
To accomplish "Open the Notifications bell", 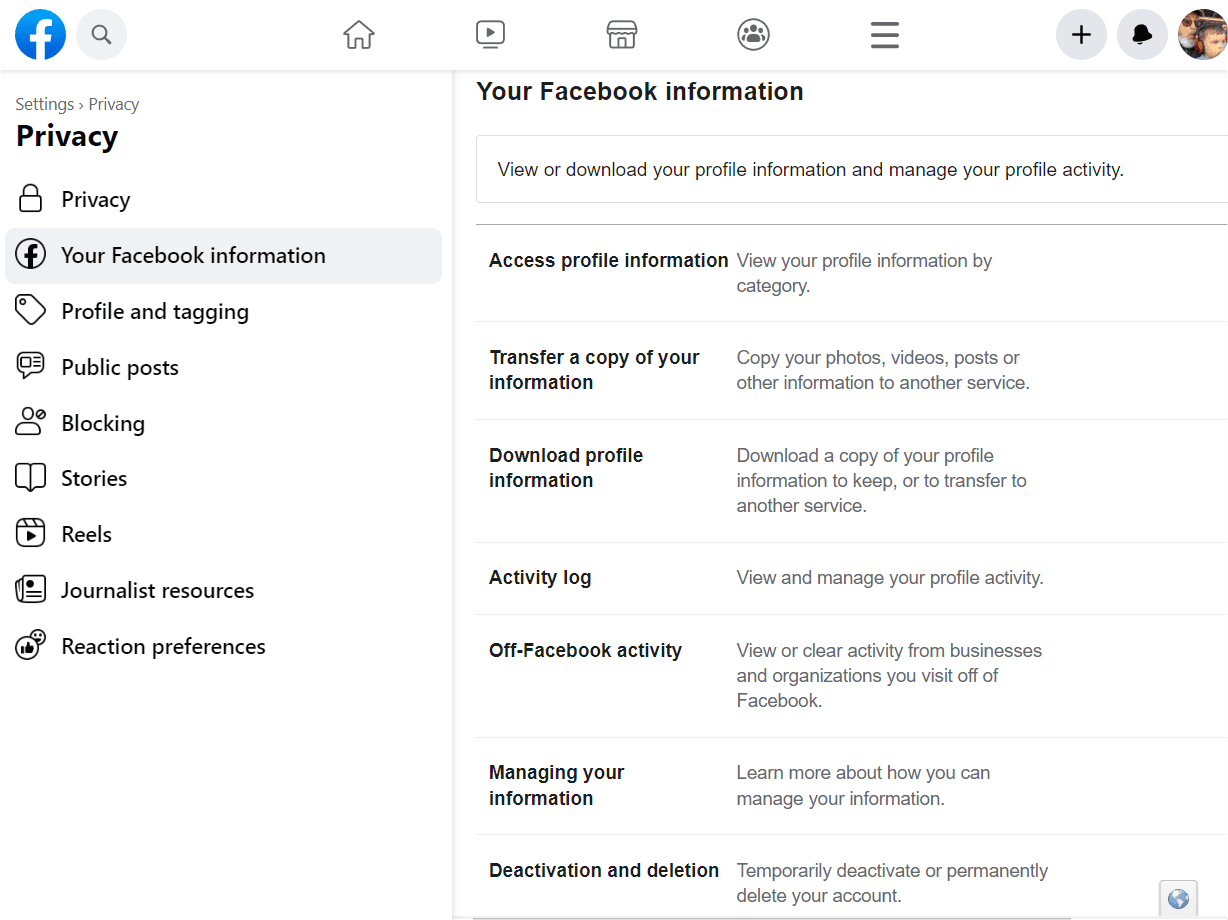I will (1142, 34).
